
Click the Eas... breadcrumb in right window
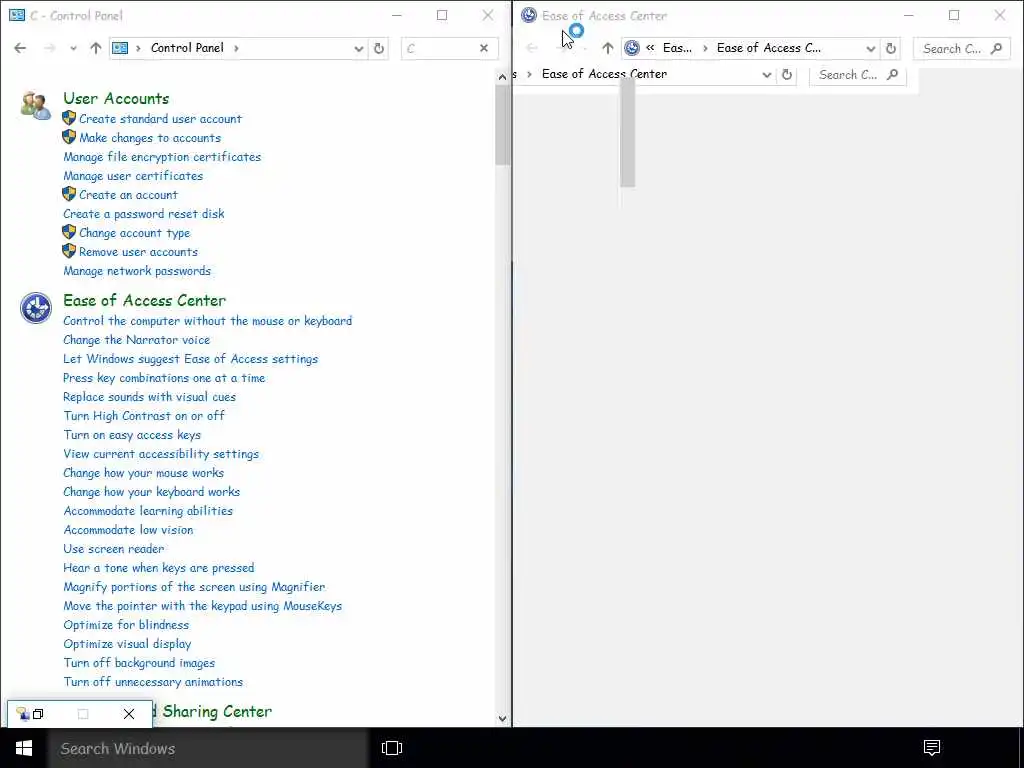click(677, 48)
